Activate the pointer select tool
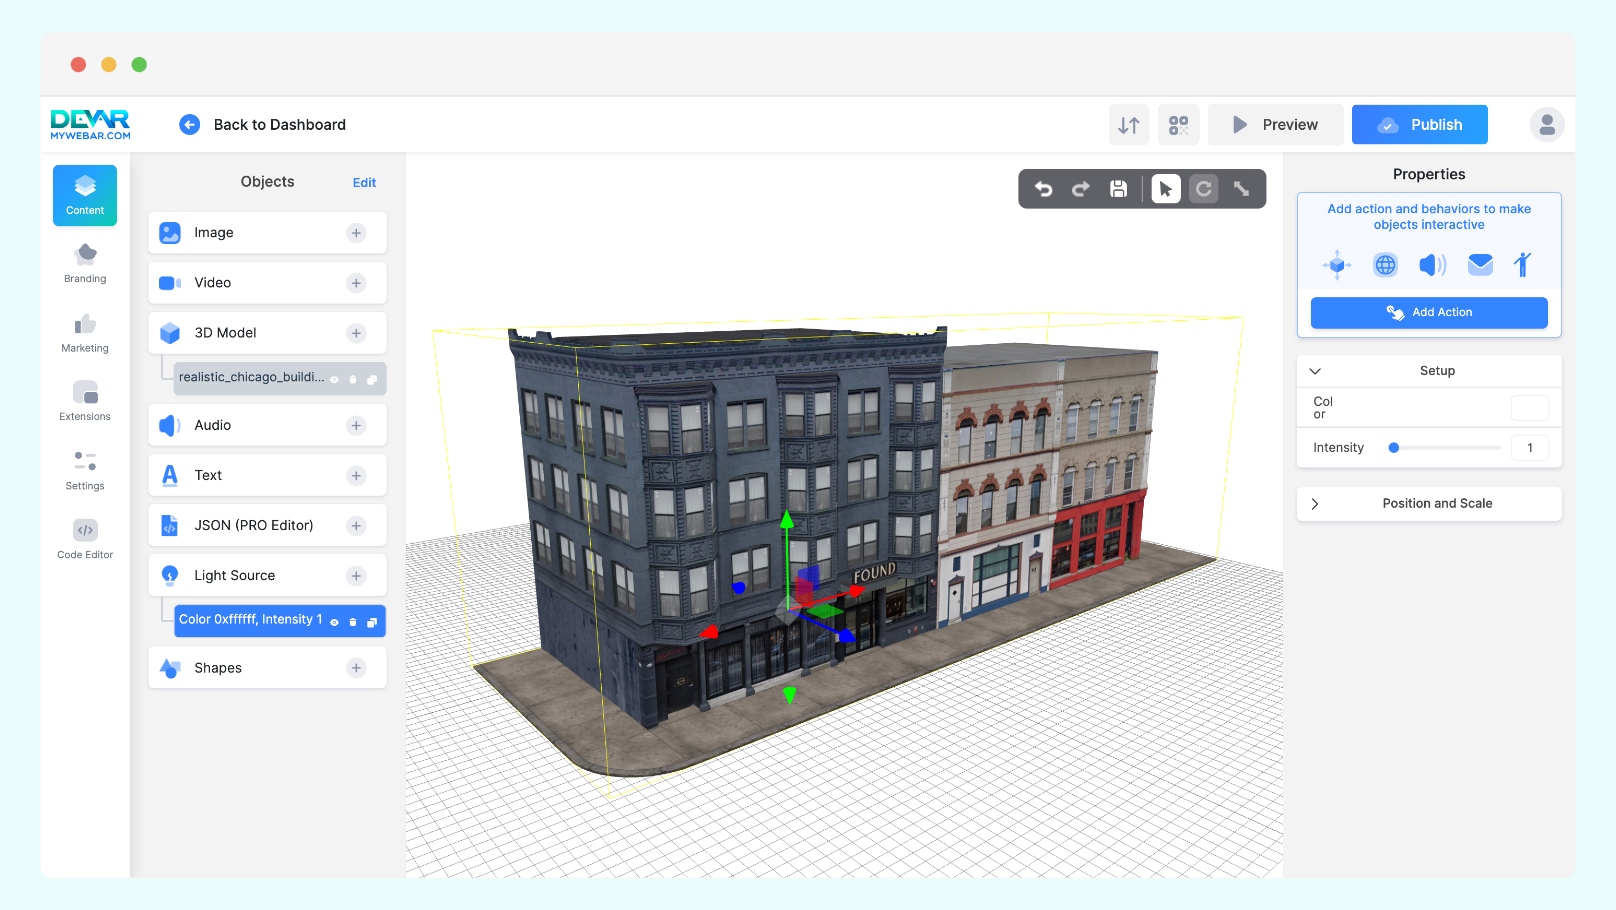The image size is (1616, 910). point(1166,189)
